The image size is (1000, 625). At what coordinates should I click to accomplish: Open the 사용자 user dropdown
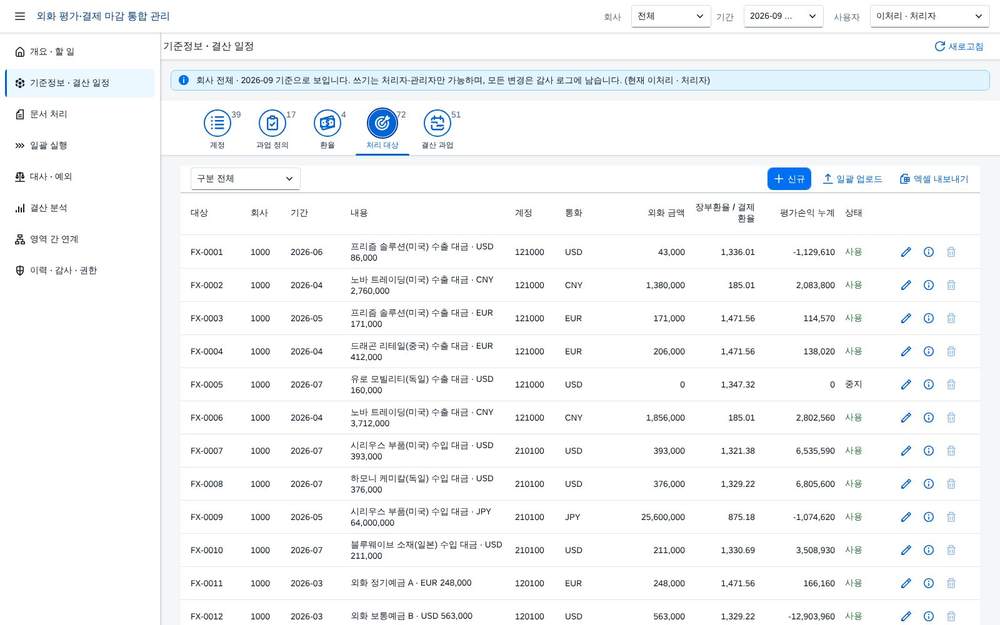coord(929,16)
